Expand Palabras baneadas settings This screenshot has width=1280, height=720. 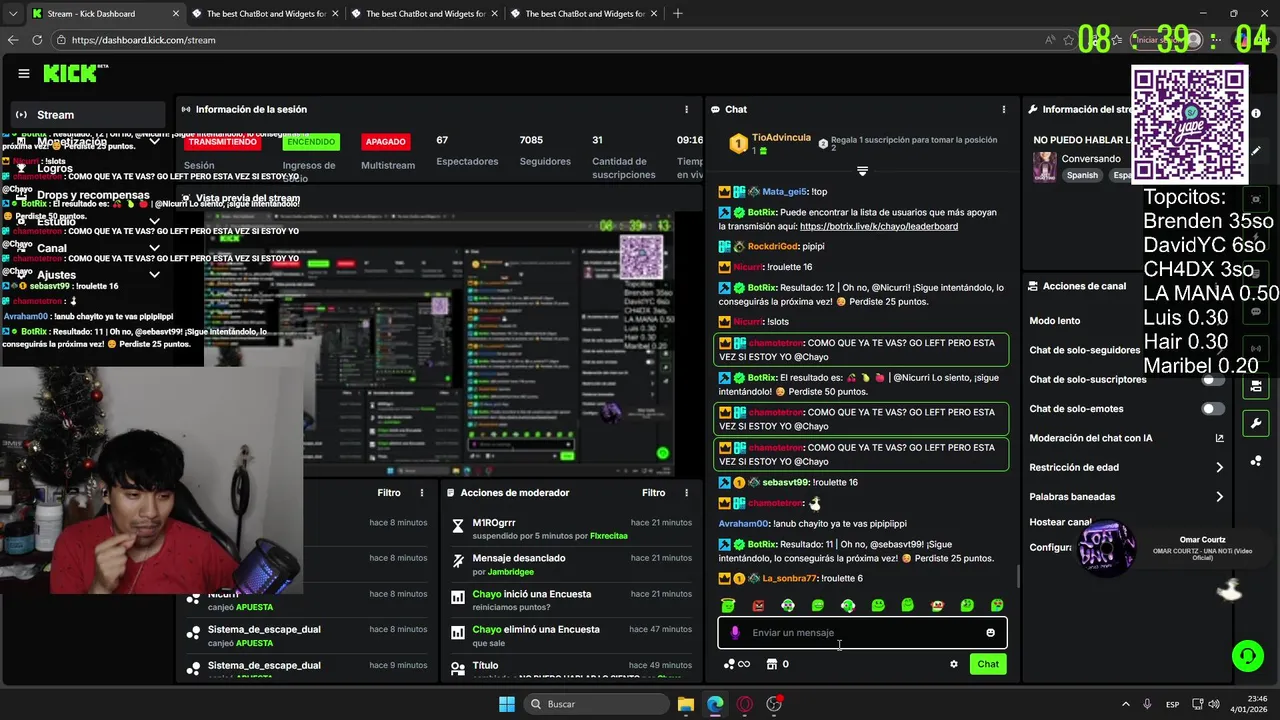coord(1219,497)
